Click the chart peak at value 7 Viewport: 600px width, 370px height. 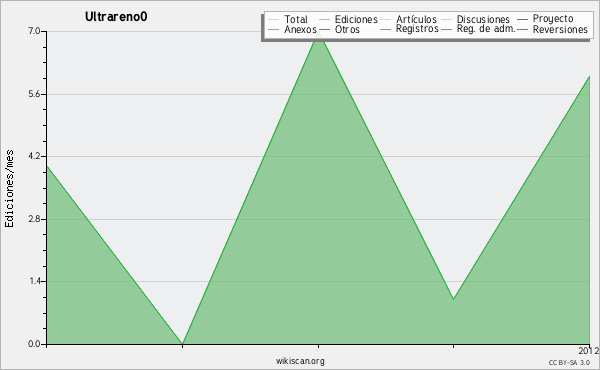tap(318, 32)
